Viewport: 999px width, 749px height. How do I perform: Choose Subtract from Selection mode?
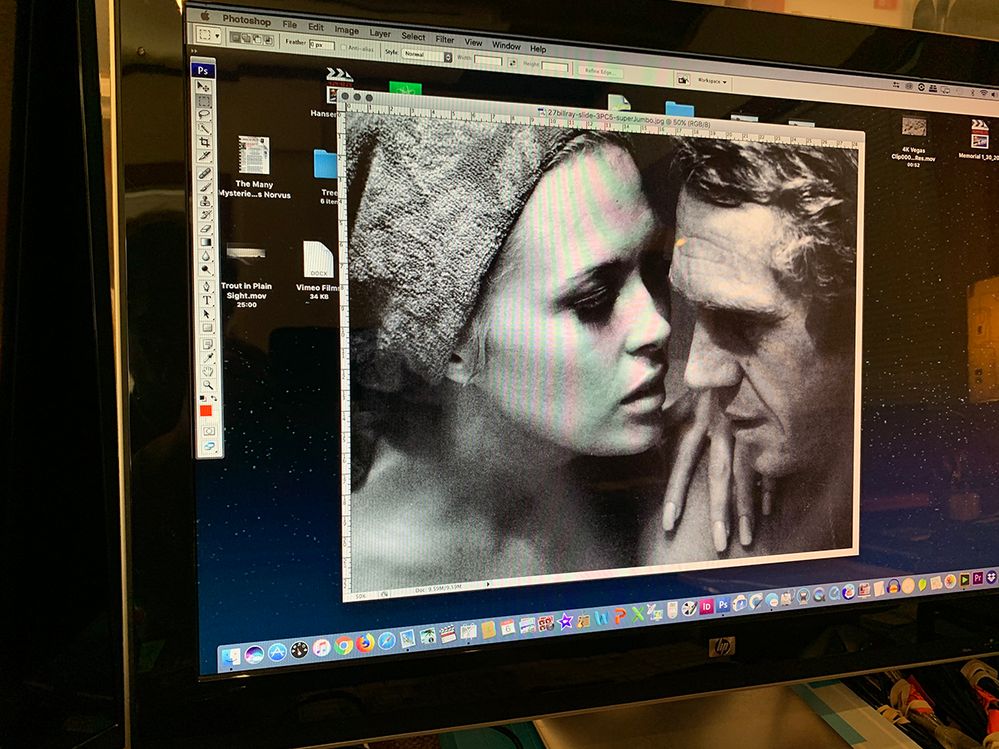(x=257, y=39)
